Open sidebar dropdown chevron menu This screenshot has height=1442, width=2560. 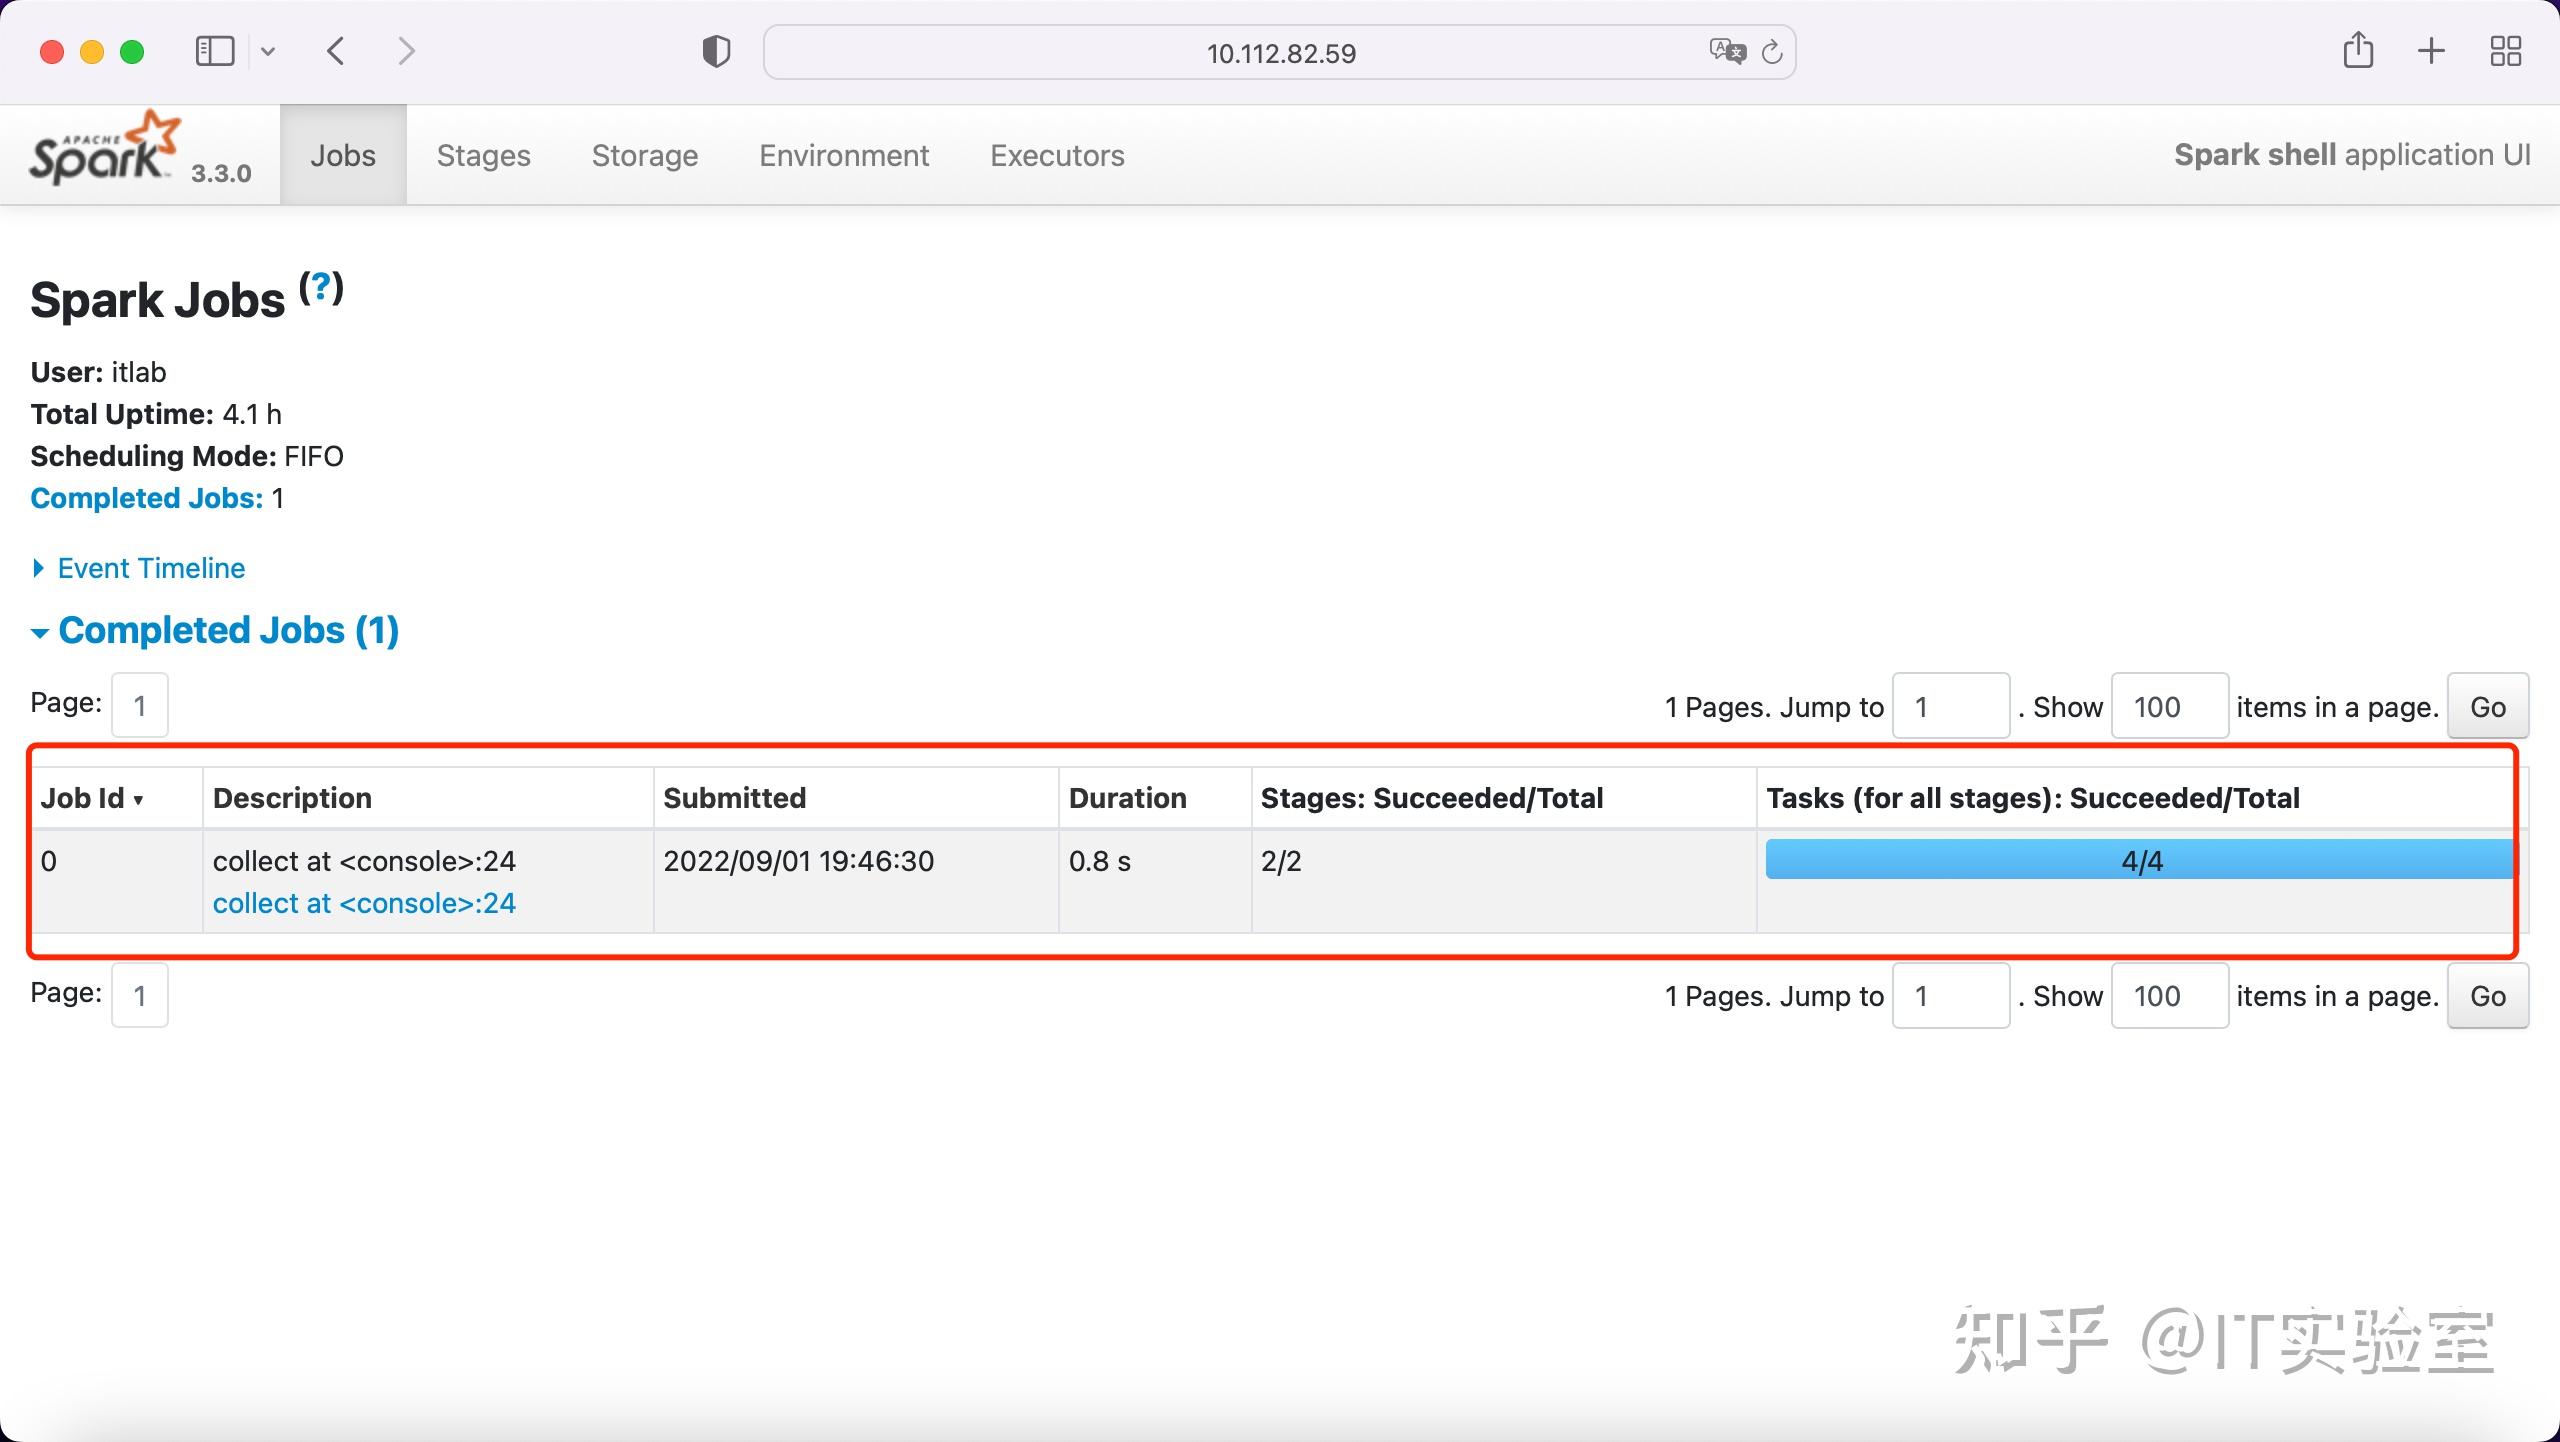click(x=268, y=51)
